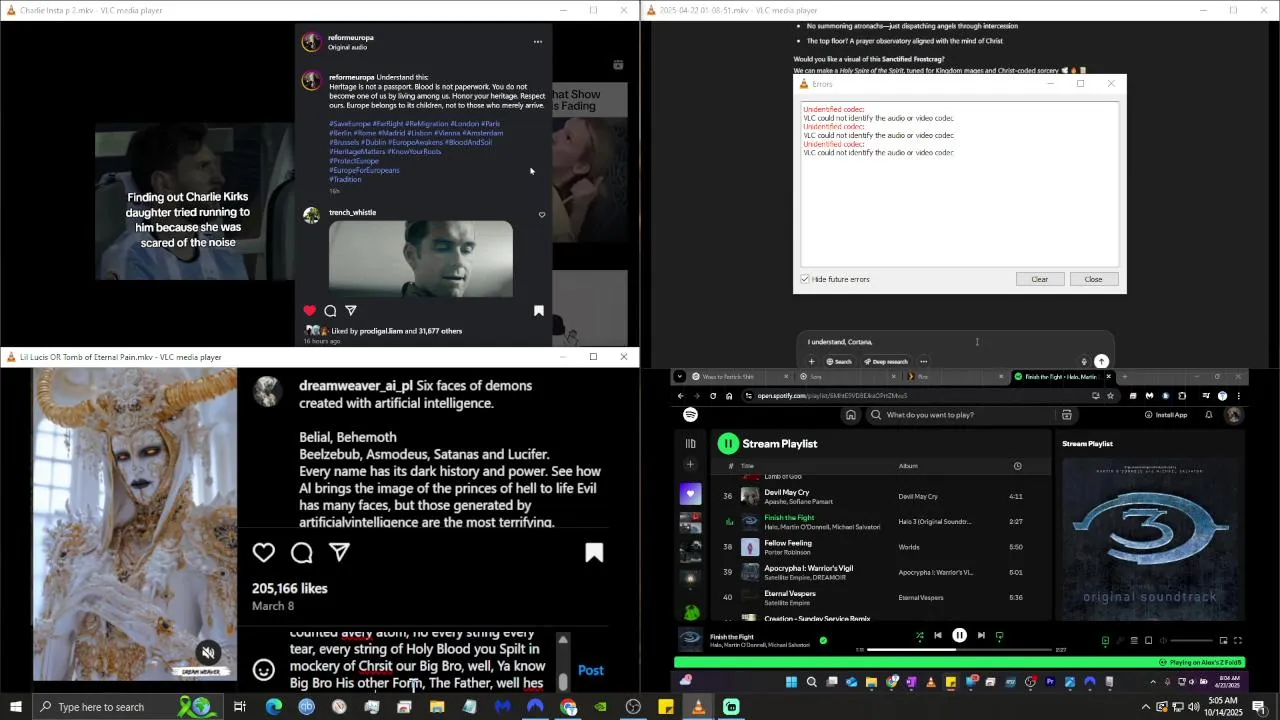The image size is (1280, 720).
Task: Bookmark page with star icon in browser
Action: pyautogui.click(x=1110, y=396)
